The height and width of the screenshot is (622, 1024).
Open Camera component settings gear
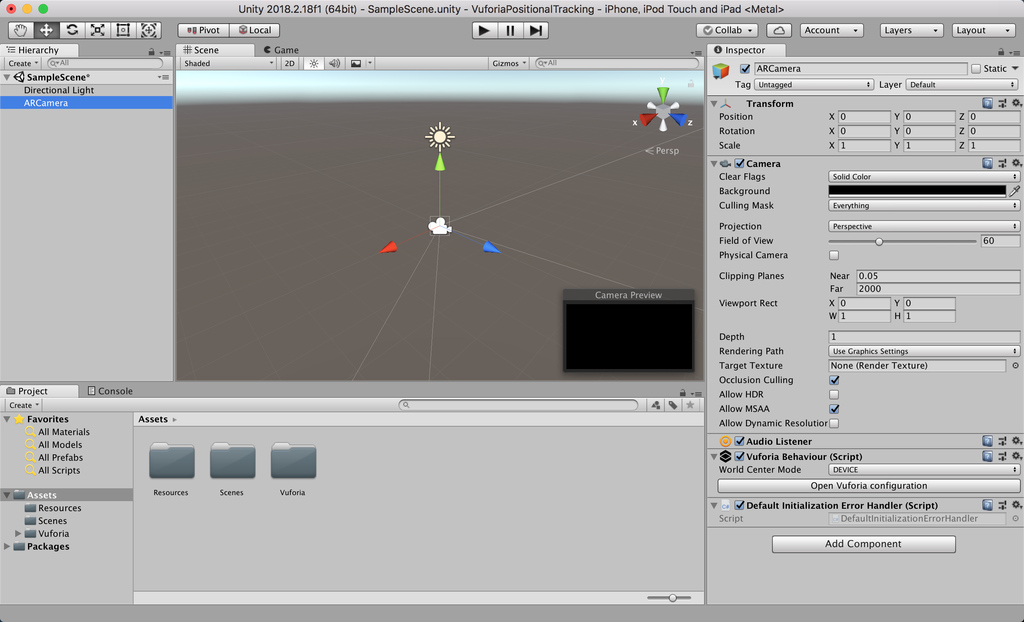1016,163
